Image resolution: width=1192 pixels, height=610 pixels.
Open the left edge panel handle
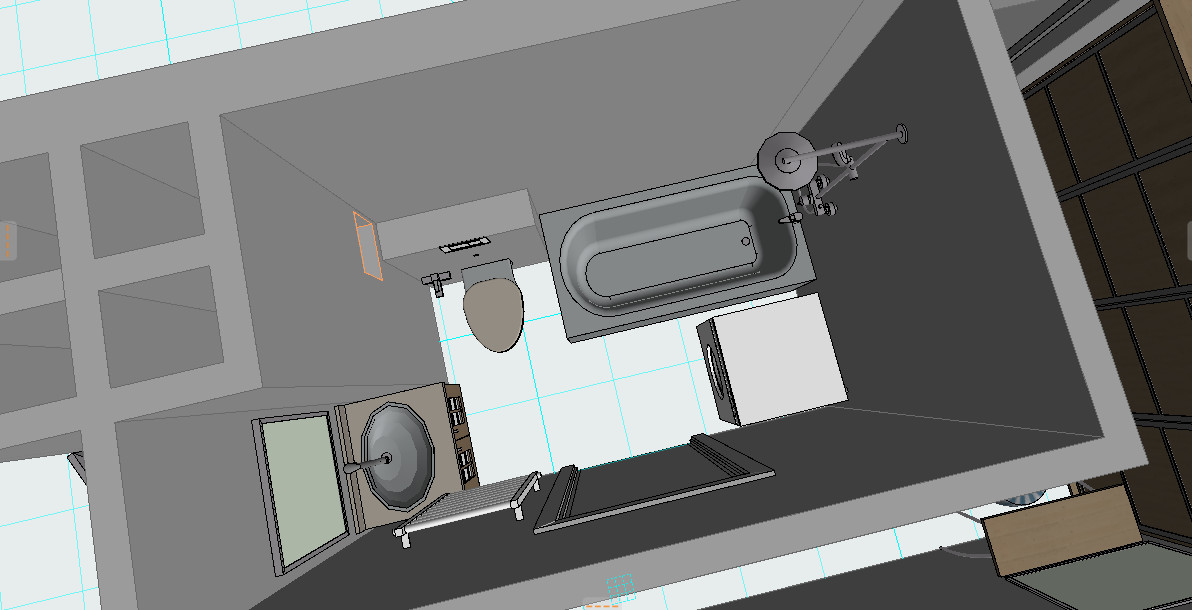(6, 240)
